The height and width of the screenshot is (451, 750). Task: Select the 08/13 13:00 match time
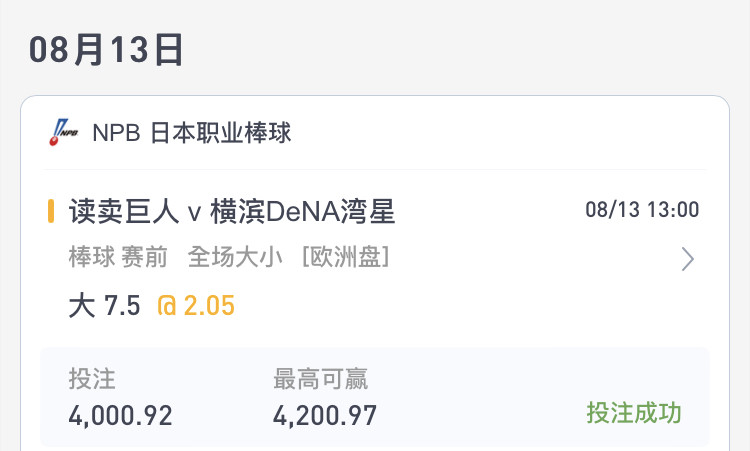(642, 209)
